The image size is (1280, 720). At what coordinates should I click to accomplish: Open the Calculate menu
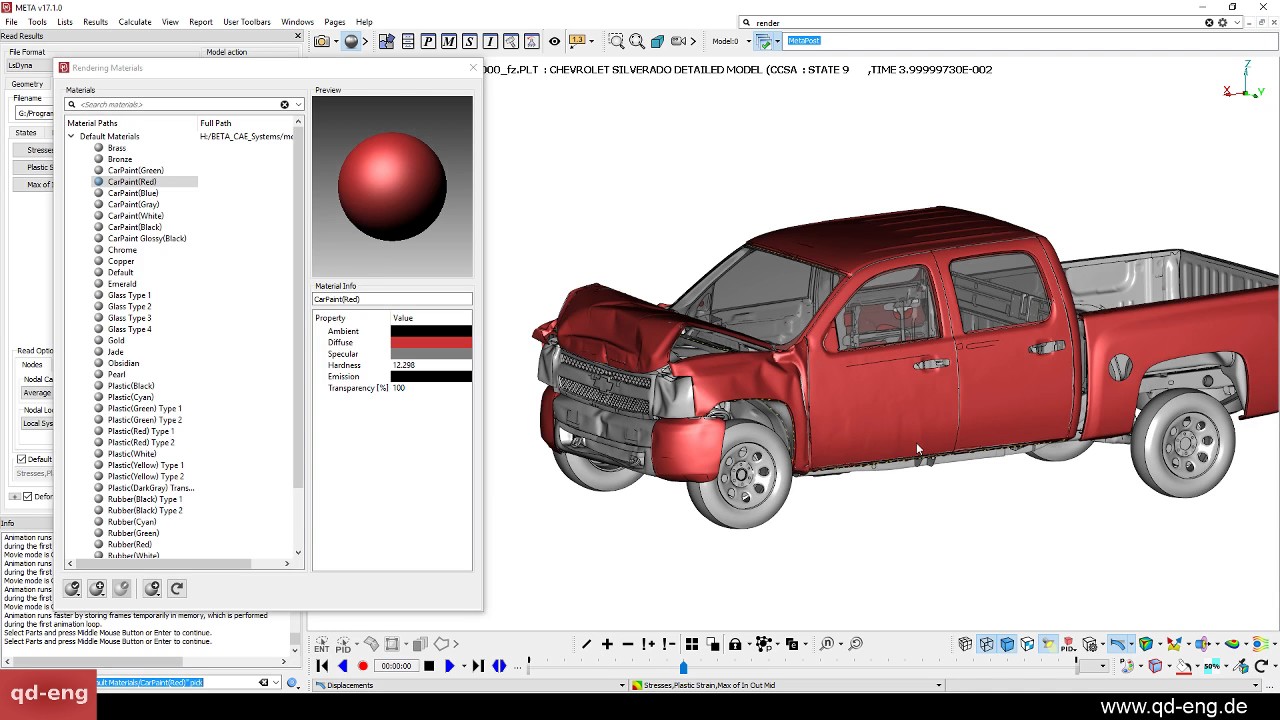(x=135, y=22)
